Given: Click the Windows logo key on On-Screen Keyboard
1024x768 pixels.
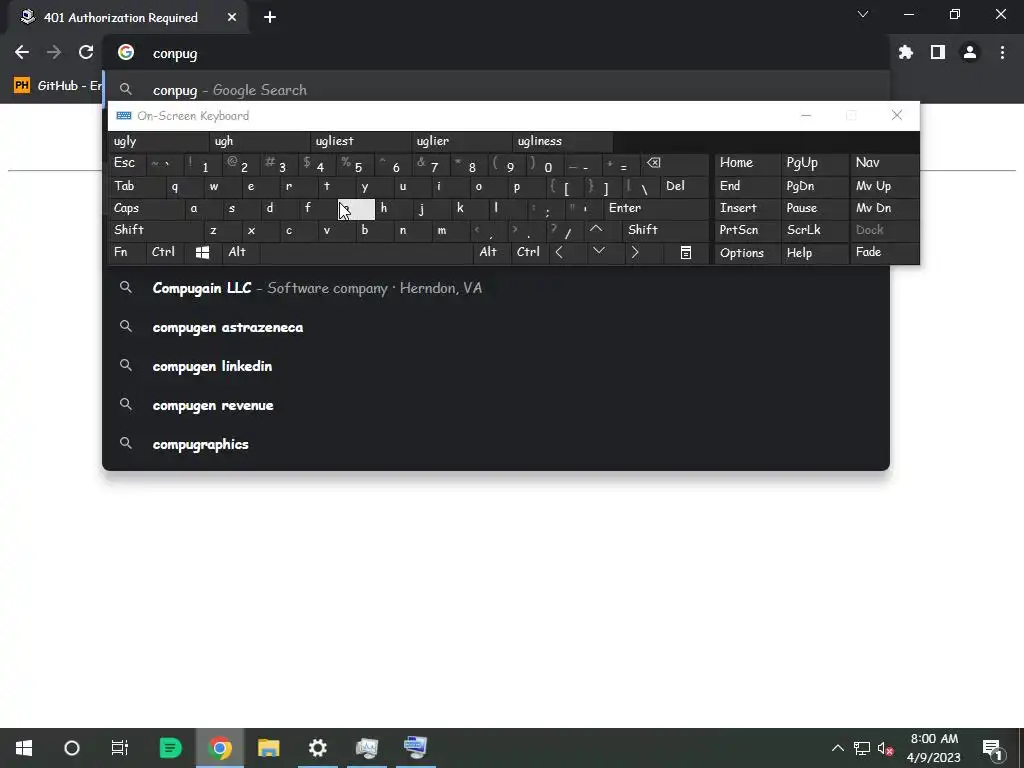Looking at the screenshot, I should click(x=202, y=252).
